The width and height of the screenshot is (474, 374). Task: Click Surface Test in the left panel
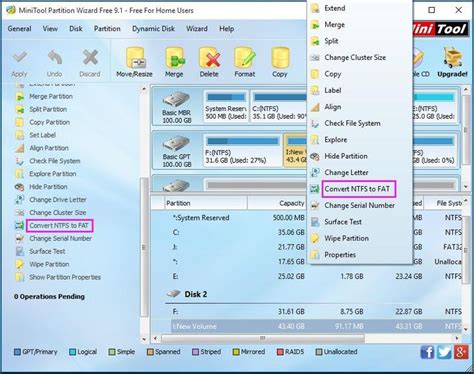point(47,251)
